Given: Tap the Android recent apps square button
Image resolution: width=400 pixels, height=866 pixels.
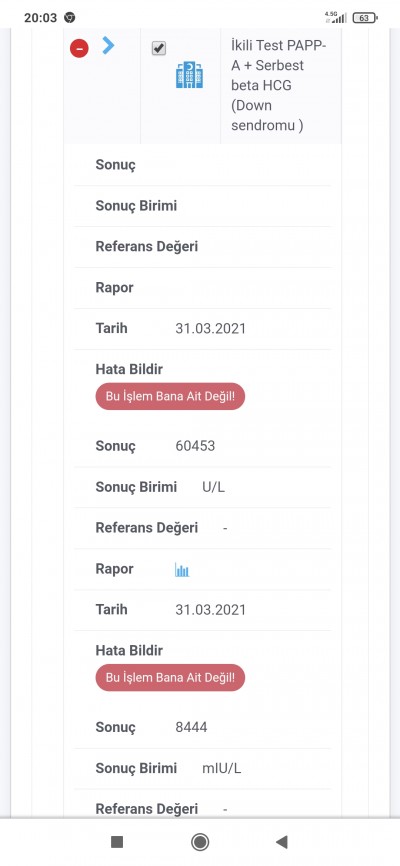Looking at the screenshot, I should pyautogui.click(x=117, y=842).
